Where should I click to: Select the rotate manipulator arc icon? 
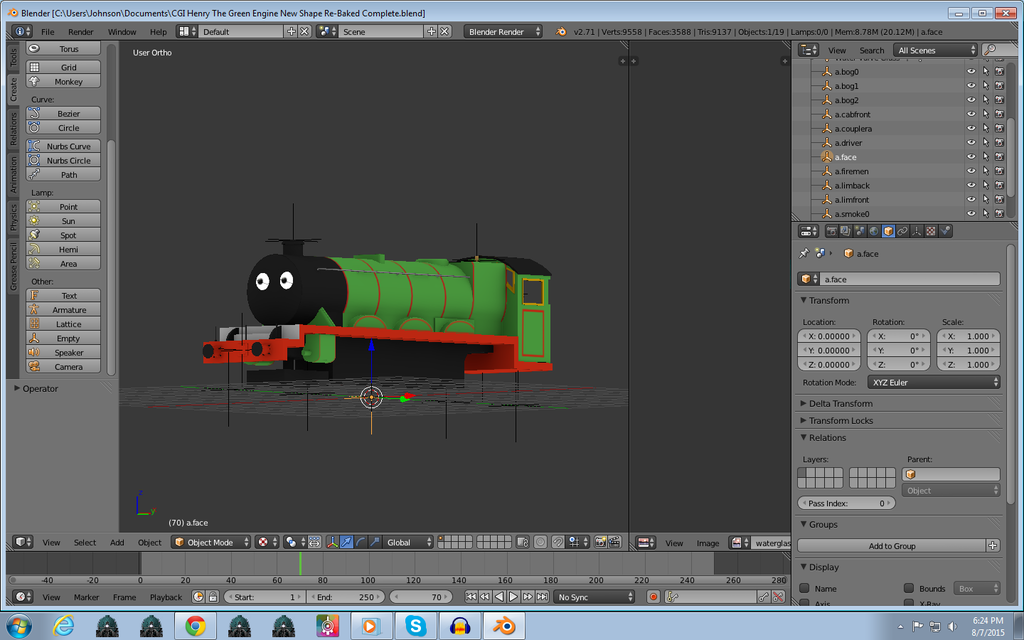[x=360, y=542]
